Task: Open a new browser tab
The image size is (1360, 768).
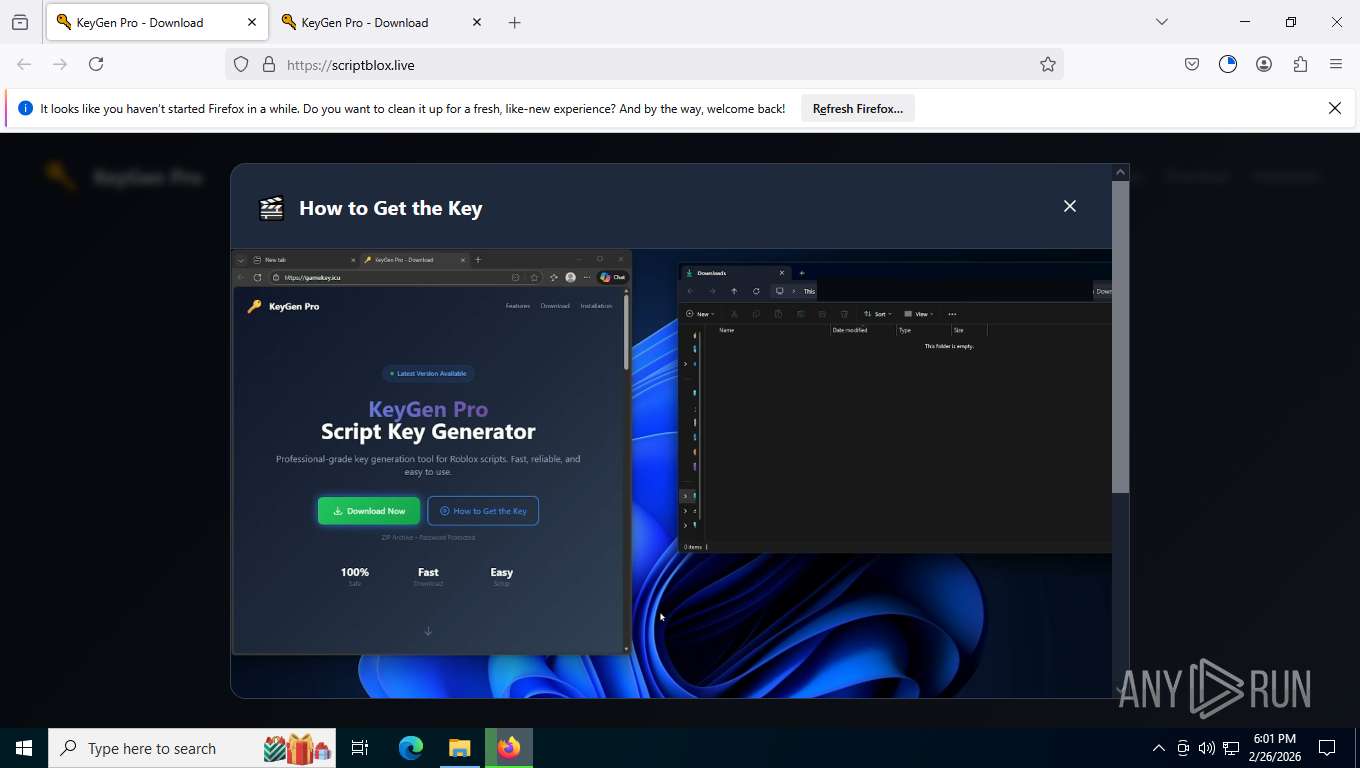Action: click(x=515, y=22)
